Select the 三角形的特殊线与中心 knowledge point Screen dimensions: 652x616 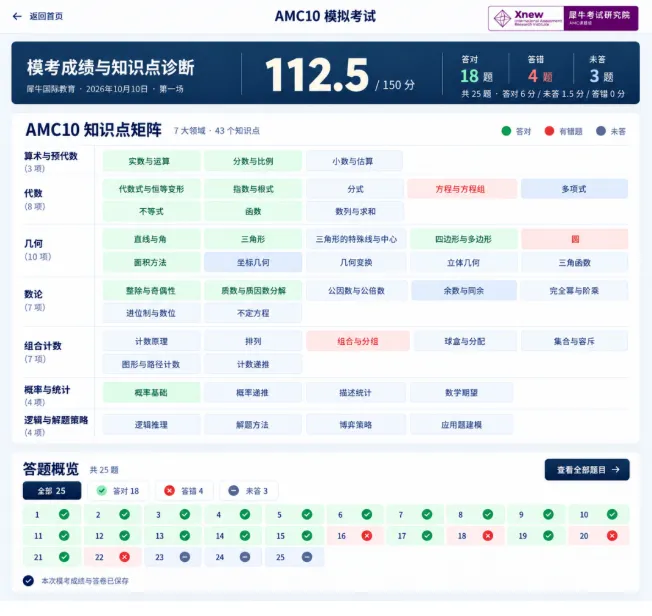356,239
